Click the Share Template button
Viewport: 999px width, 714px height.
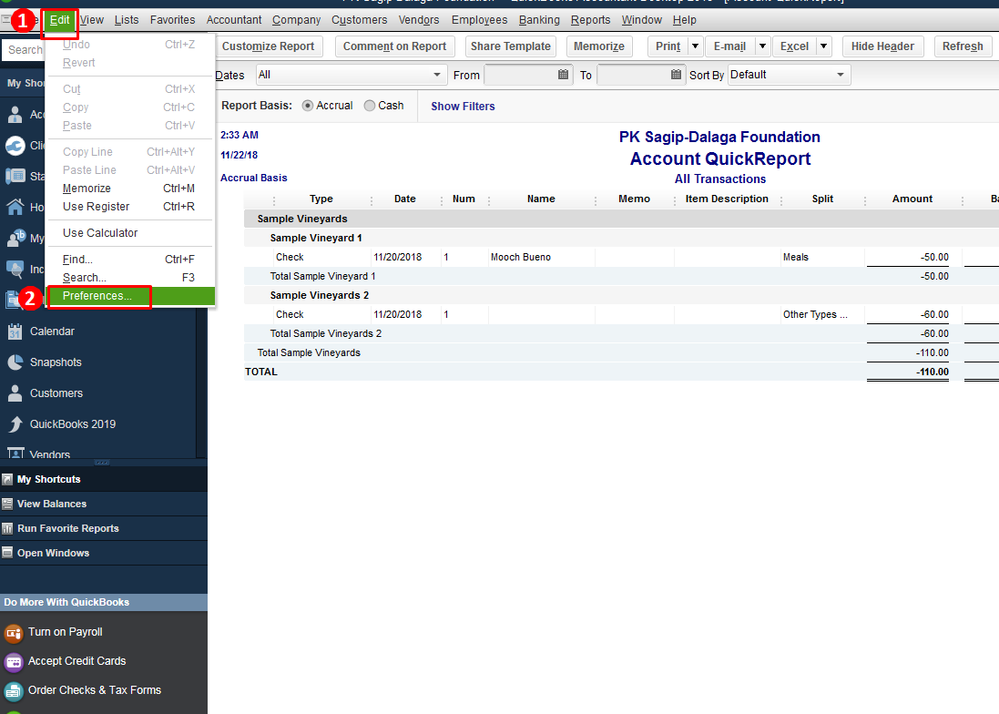coord(510,46)
